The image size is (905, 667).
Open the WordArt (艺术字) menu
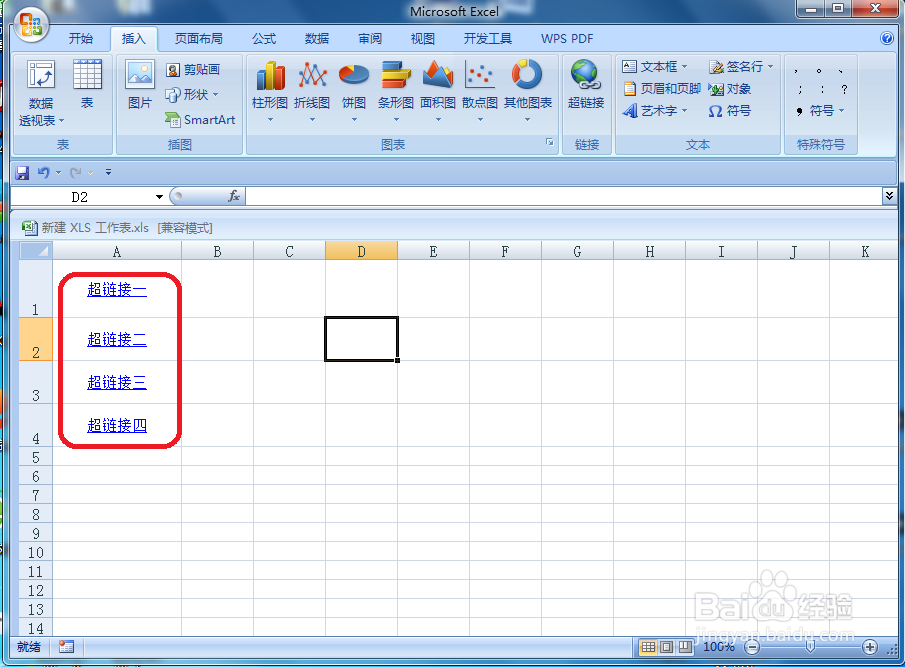pos(655,111)
